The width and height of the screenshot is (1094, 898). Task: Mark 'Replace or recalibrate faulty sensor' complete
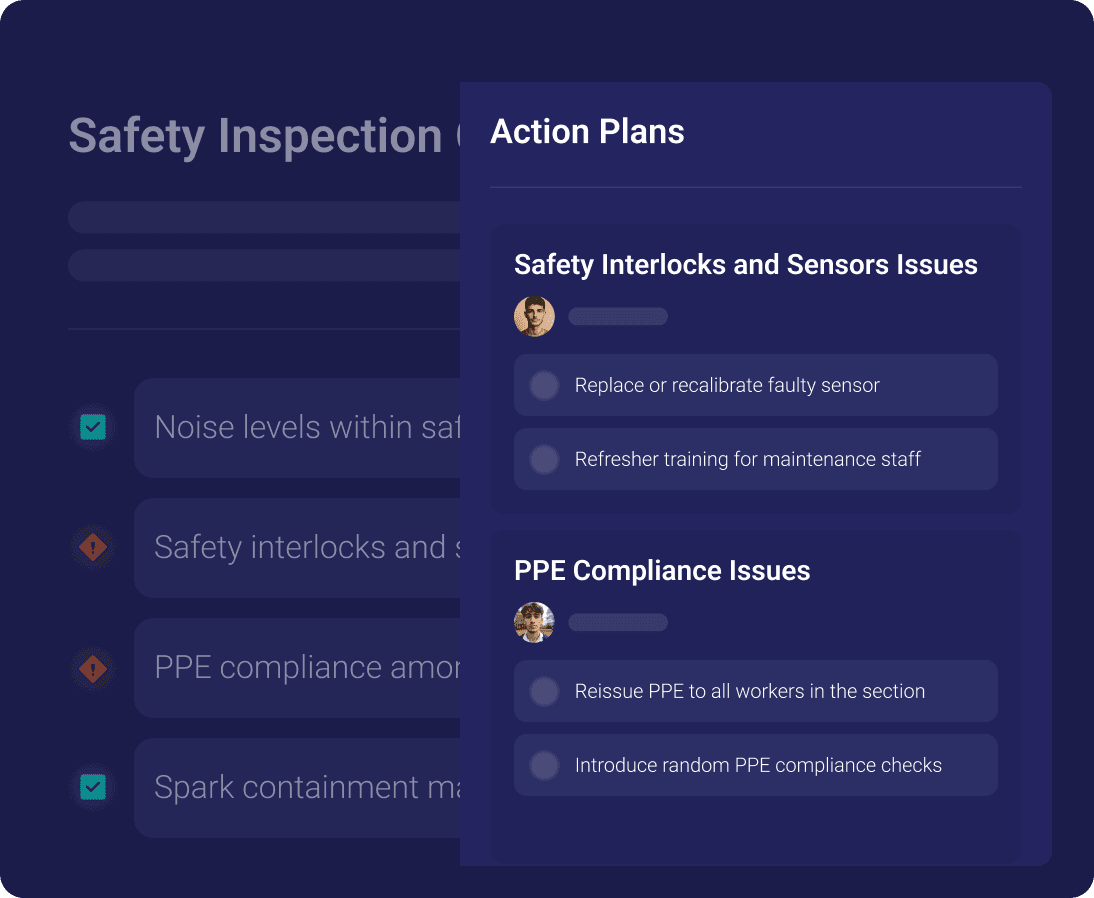coord(544,385)
